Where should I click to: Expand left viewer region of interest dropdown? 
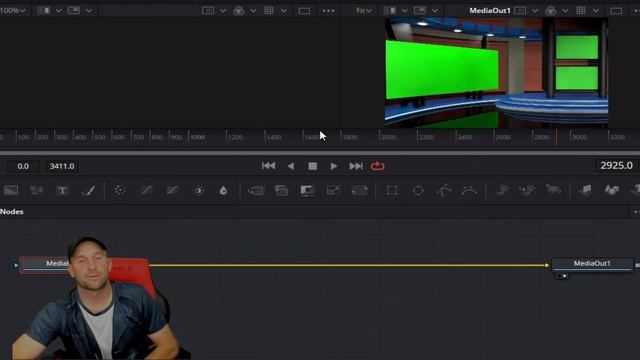coord(223,11)
